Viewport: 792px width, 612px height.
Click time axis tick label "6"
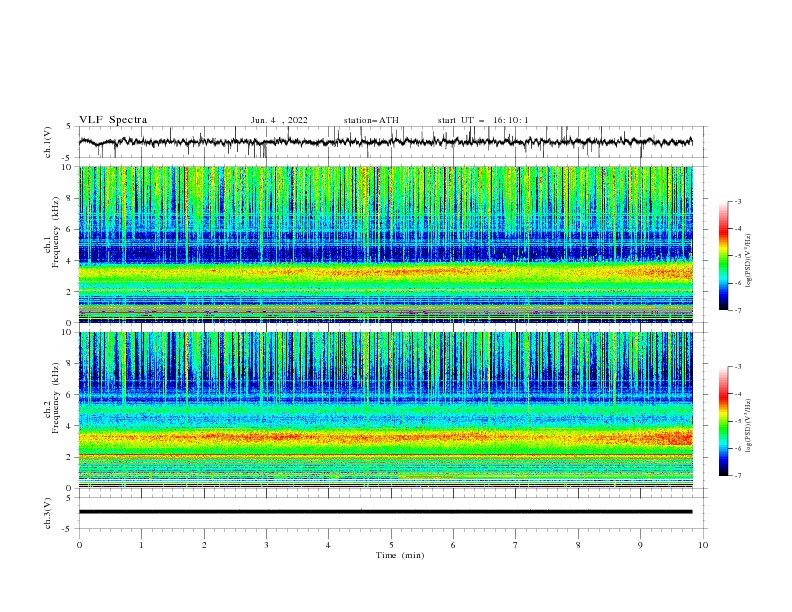pyautogui.click(x=453, y=545)
